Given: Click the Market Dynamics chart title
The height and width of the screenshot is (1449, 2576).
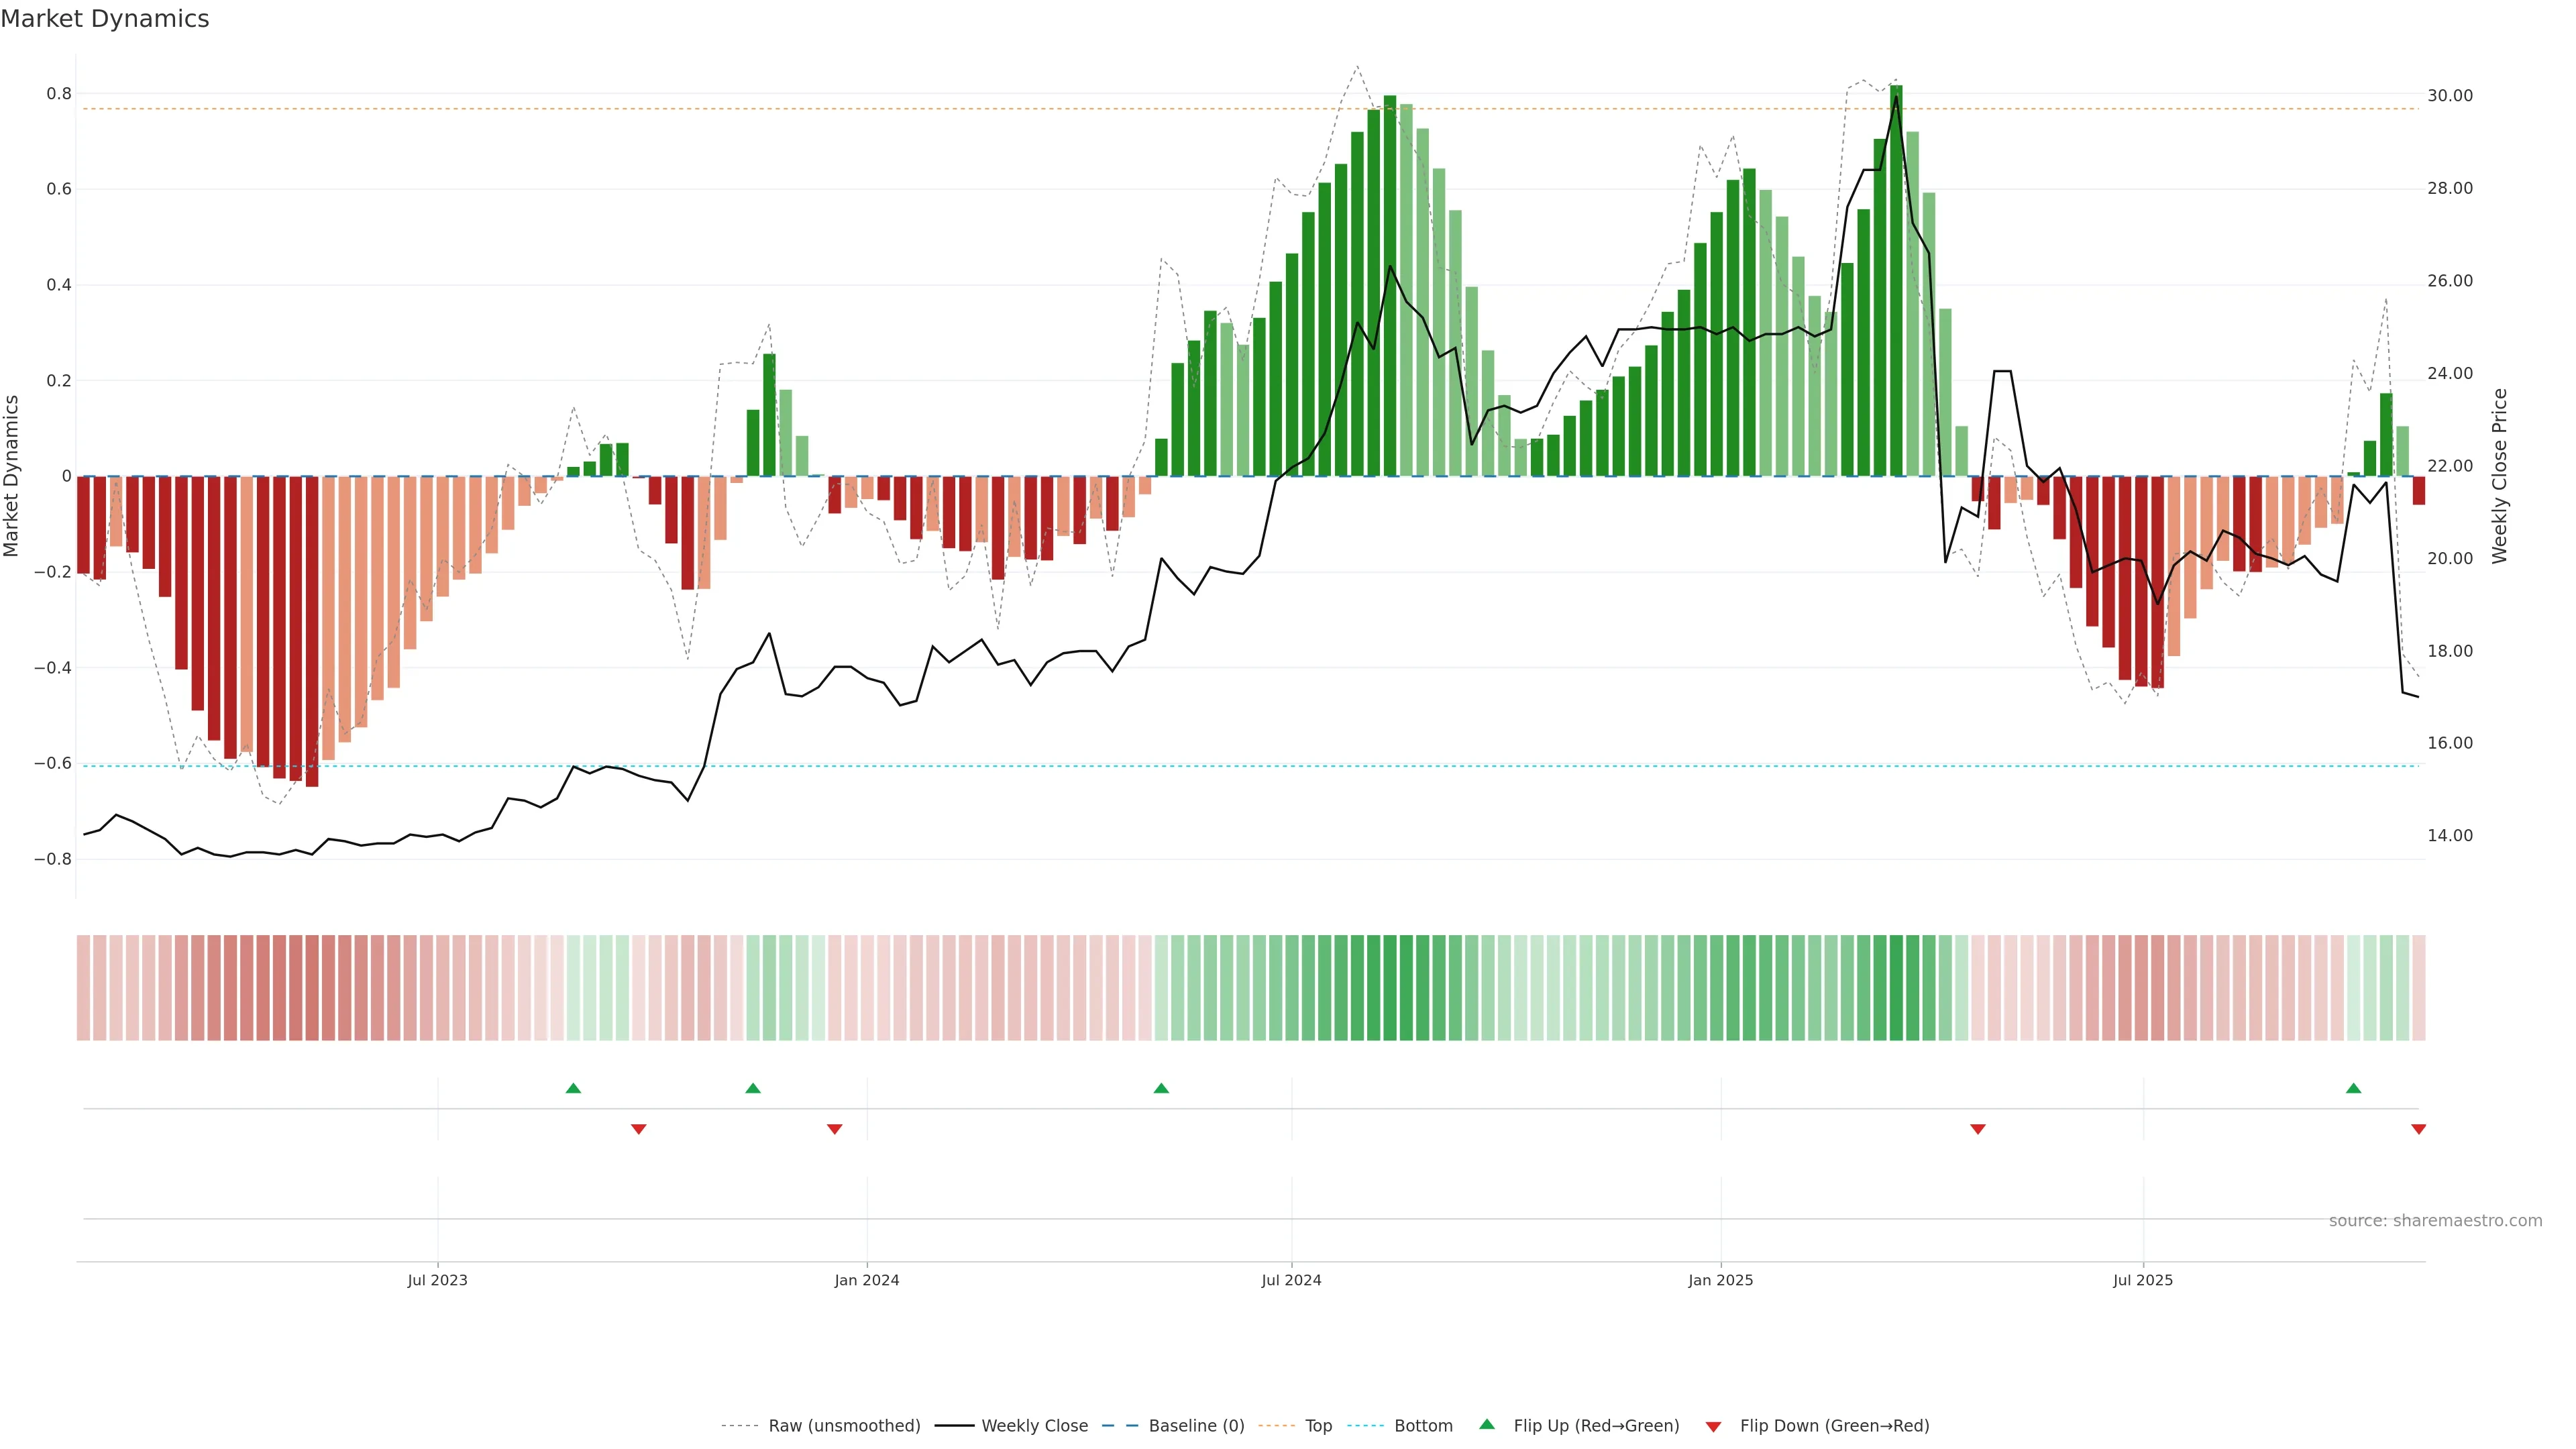Looking at the screenshot, I should click(105, 19).
